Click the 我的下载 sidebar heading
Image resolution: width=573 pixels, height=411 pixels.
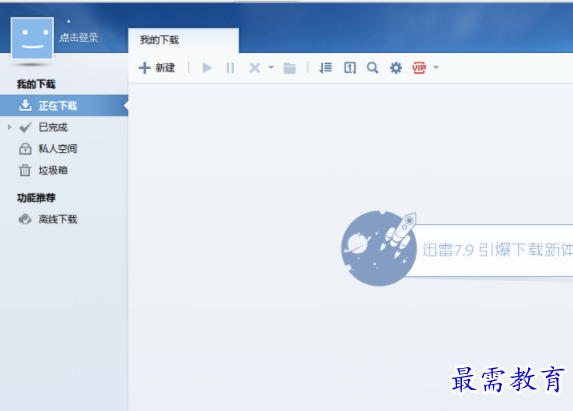36,84
